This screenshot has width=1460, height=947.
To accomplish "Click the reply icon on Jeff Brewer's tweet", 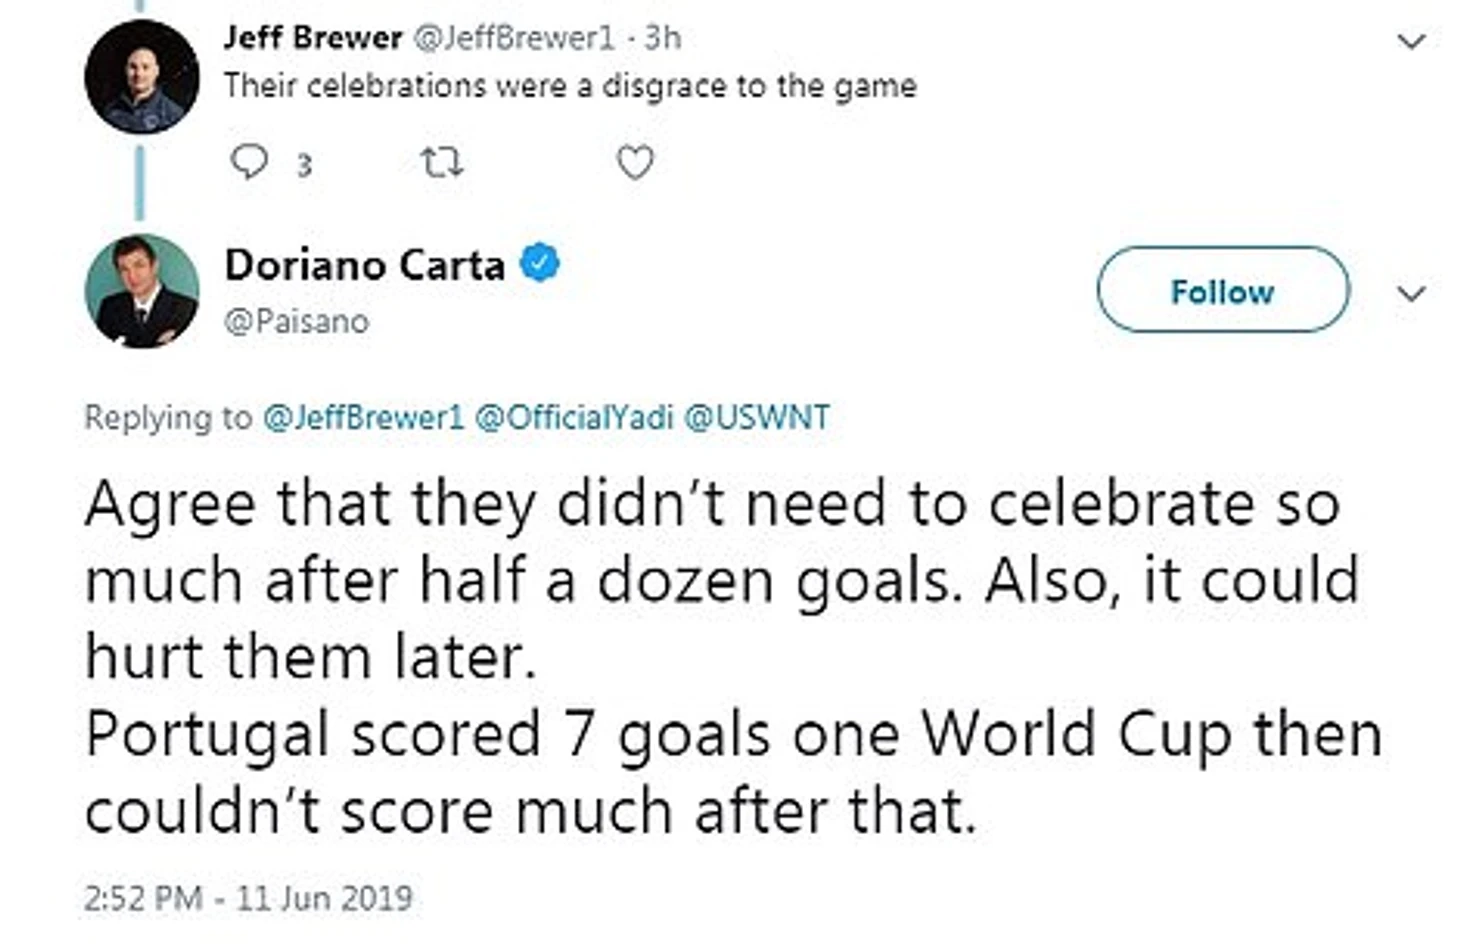I will coord(248,161).
